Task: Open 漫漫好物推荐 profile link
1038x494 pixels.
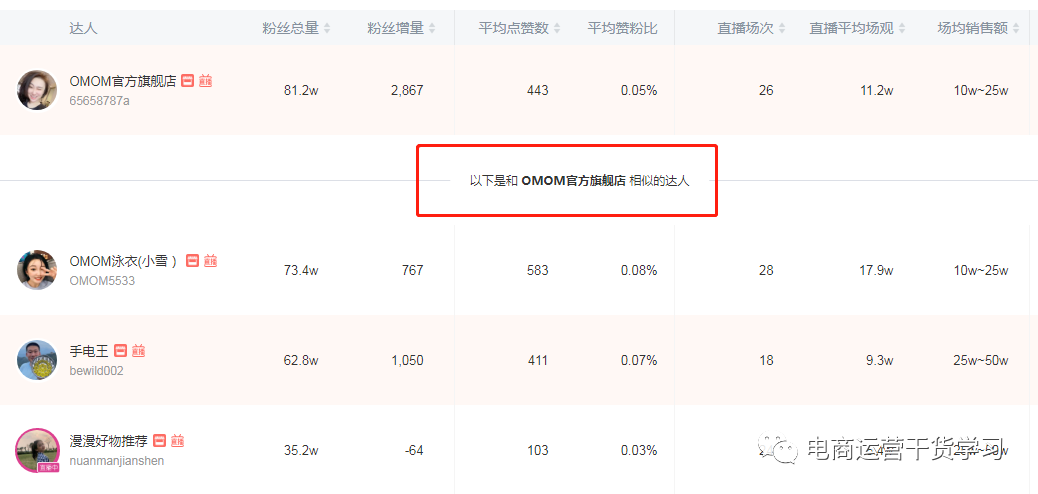Action: pyautogui.click(x=109, y=440)
